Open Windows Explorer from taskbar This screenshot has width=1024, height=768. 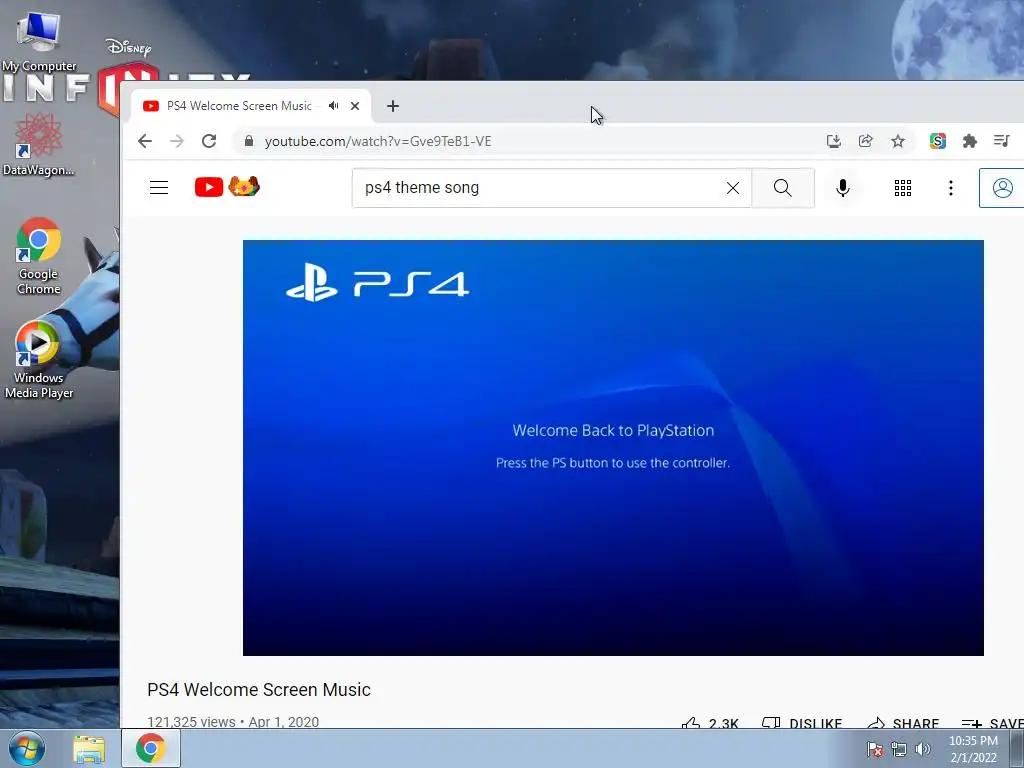click(89, 749)
